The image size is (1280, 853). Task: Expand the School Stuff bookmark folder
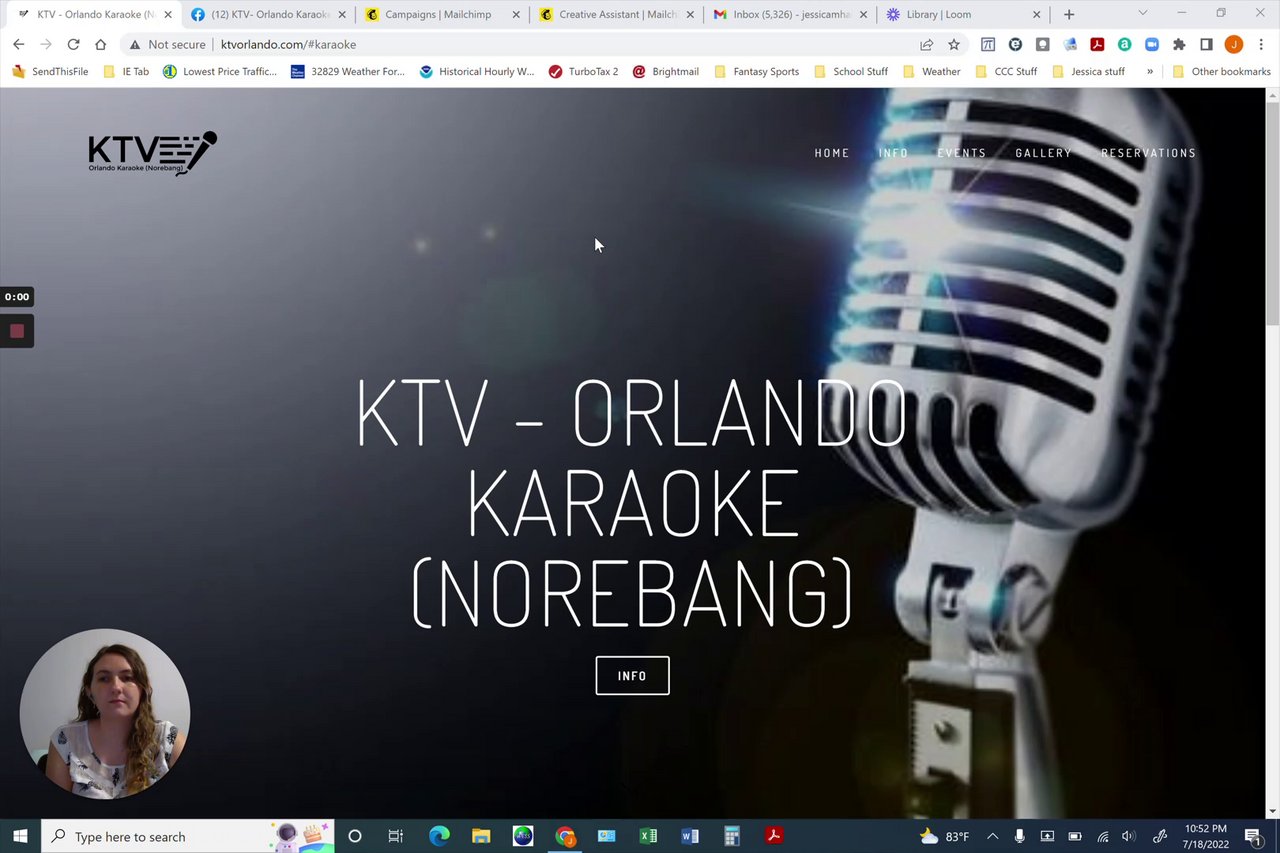[x=850, y=71]
